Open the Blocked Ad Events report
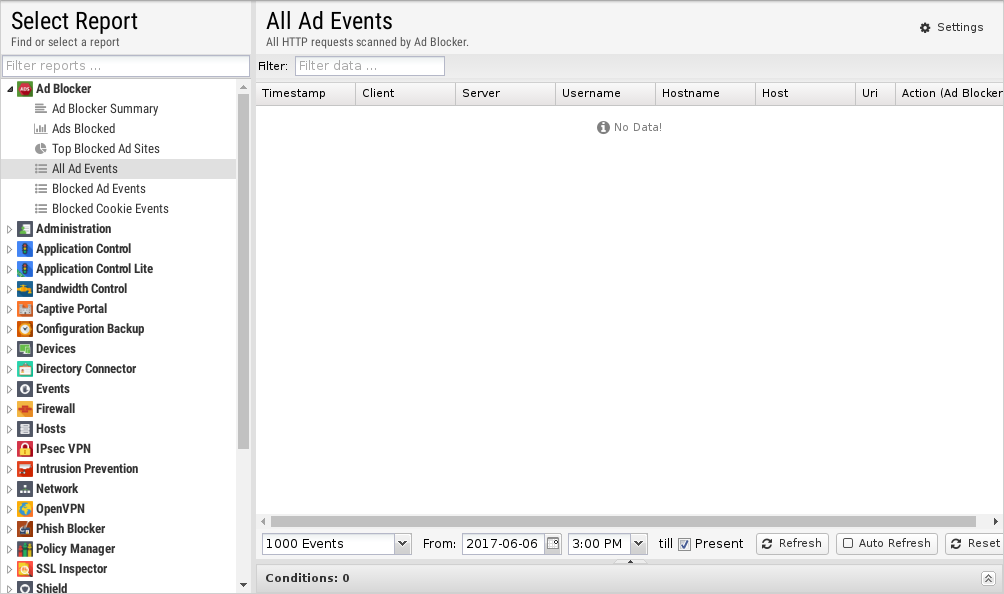1004x594 pixels. point(99,189)
